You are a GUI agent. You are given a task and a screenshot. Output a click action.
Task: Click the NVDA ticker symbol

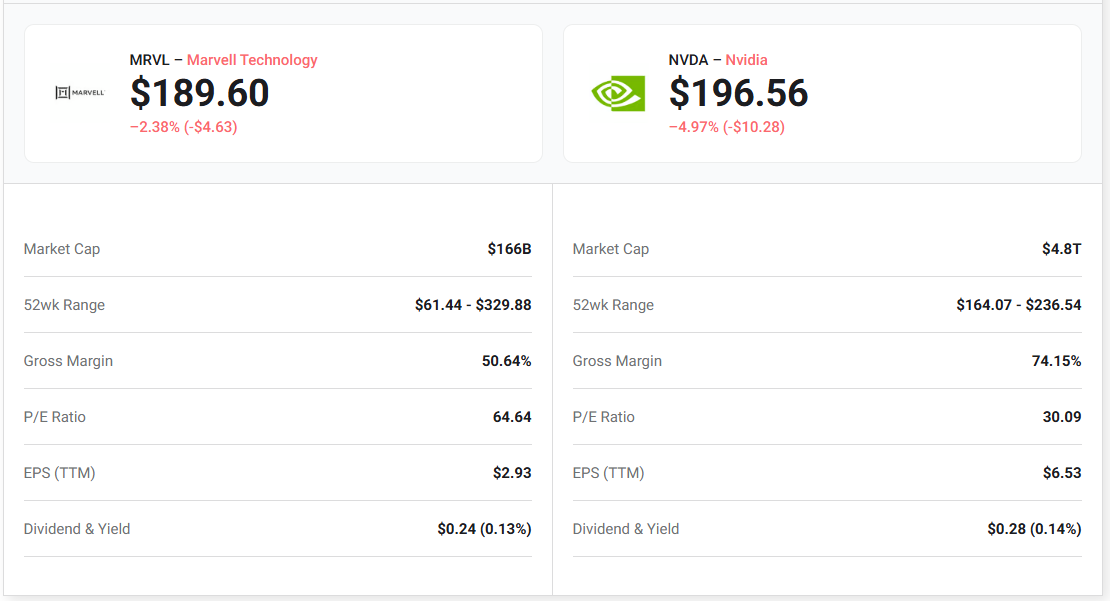[x=688, y=60]
